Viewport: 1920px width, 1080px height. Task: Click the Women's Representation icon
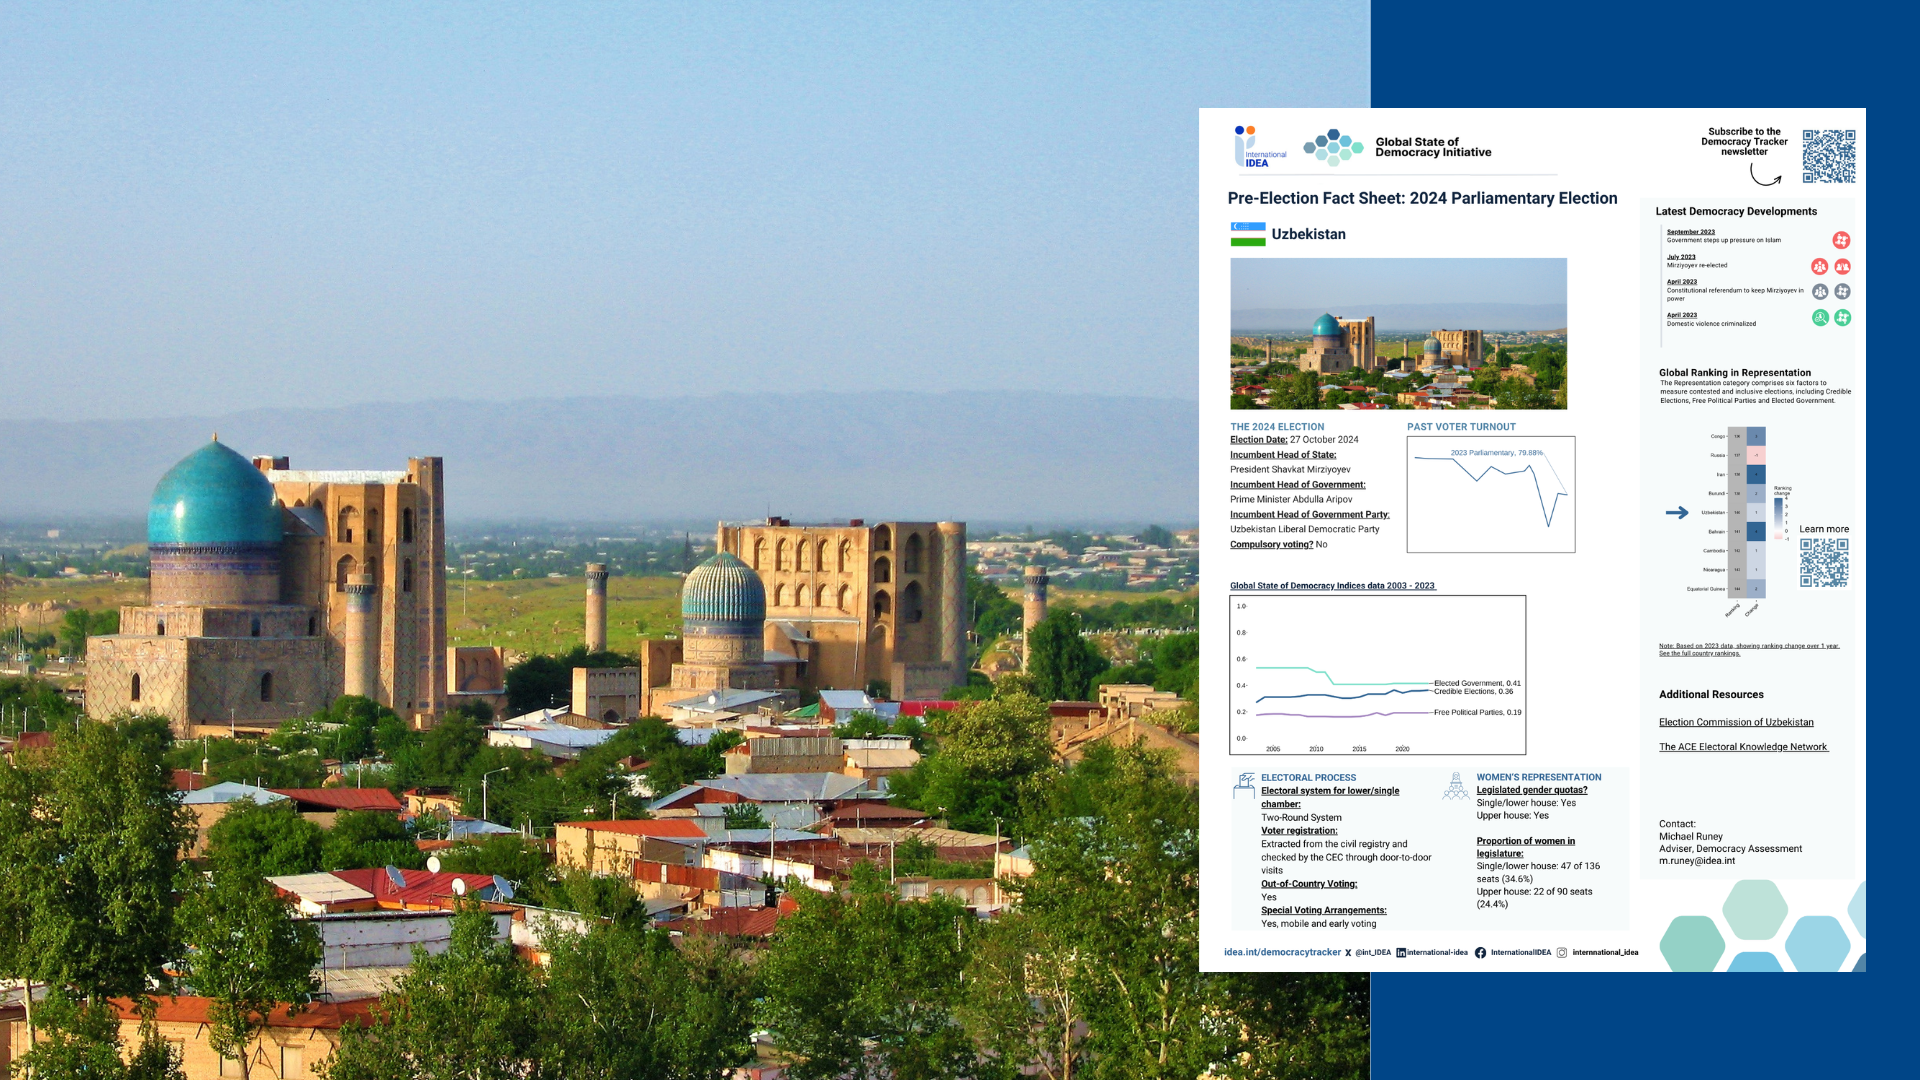(1456, 786)
